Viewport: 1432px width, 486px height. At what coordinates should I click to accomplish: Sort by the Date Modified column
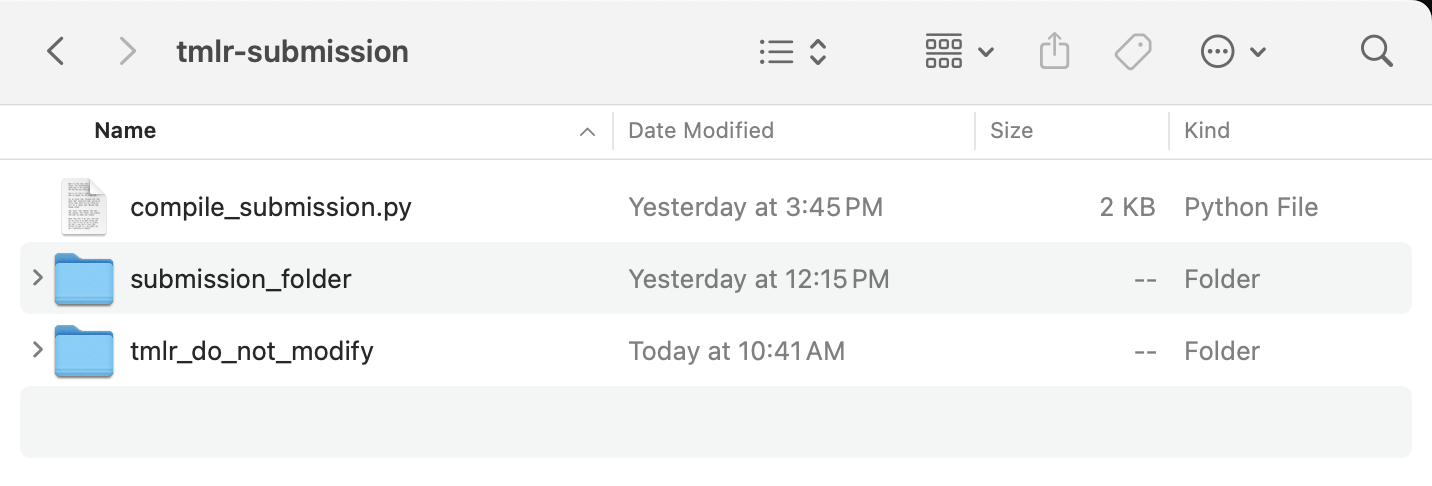pos(700,131)
